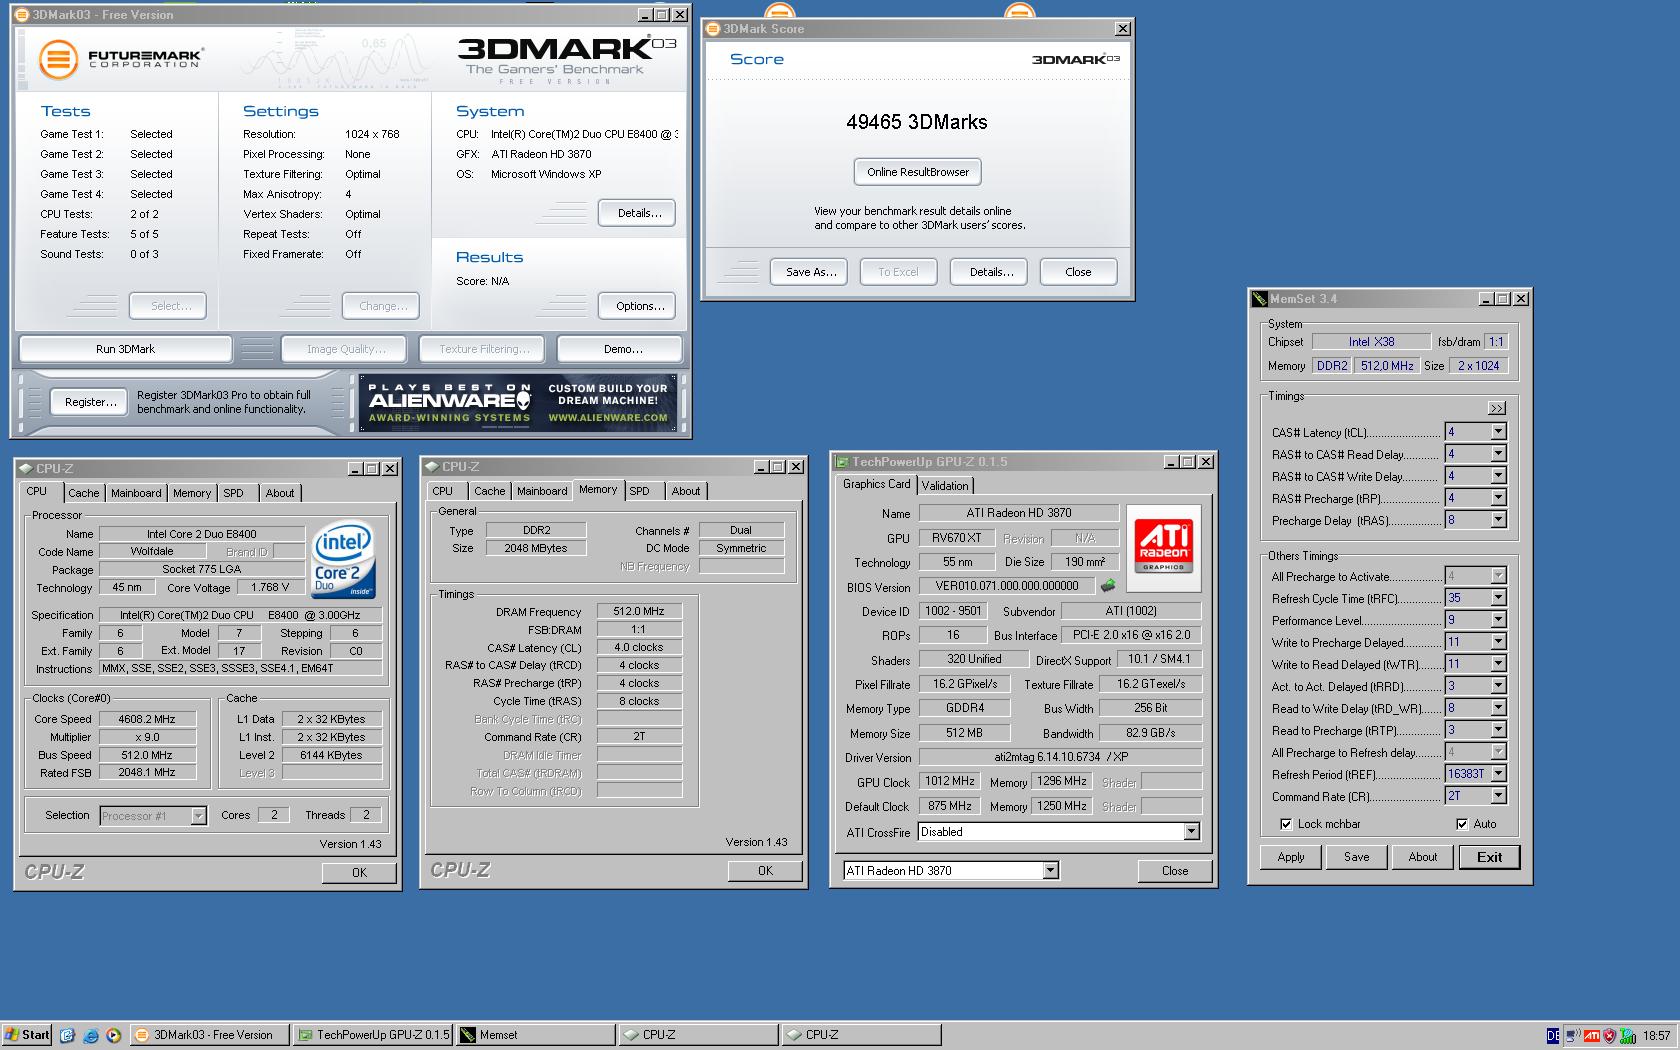Click the Online ResultBrowser button
1680x1050 pixels.
(x=918, y=172)
